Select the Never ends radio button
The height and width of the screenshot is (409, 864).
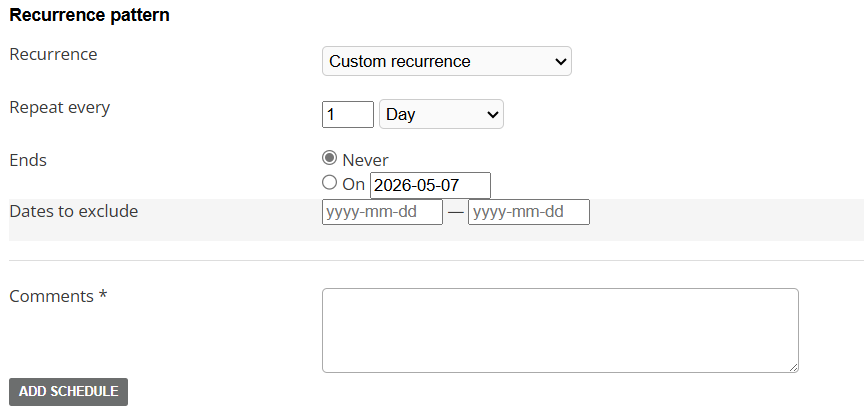pos(330,159)
